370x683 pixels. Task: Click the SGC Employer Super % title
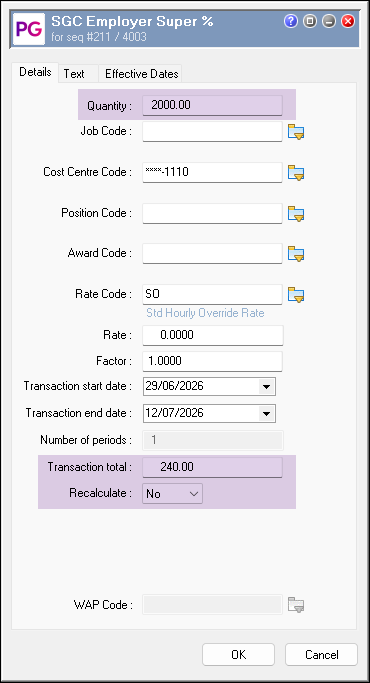(132, 21)
